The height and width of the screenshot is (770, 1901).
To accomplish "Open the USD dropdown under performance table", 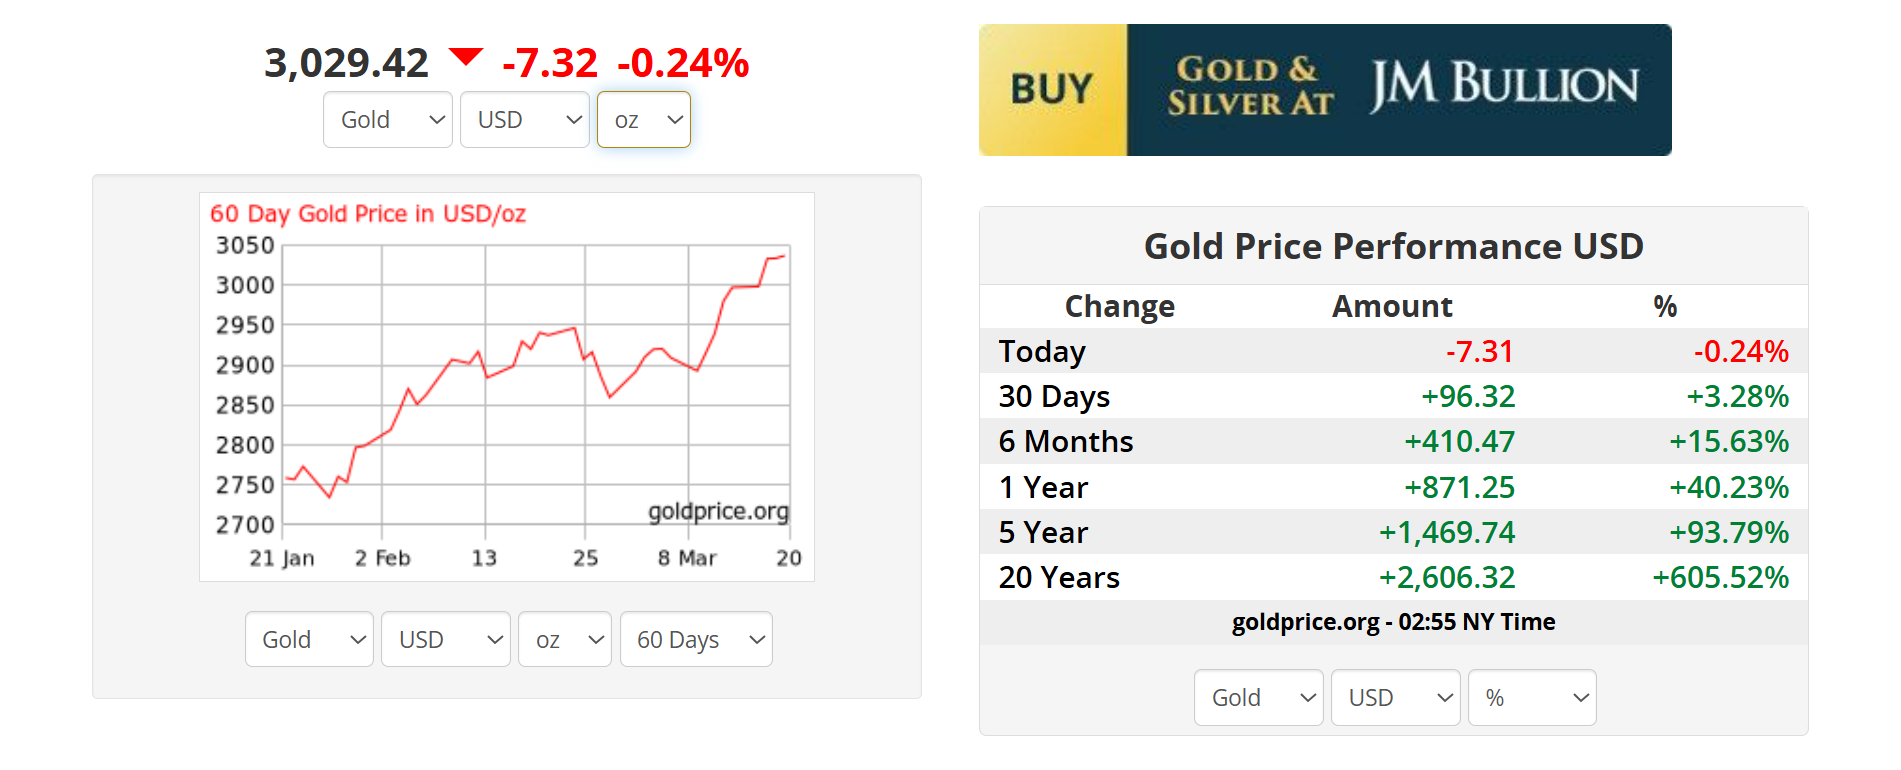I will (x=1395, y=697).
